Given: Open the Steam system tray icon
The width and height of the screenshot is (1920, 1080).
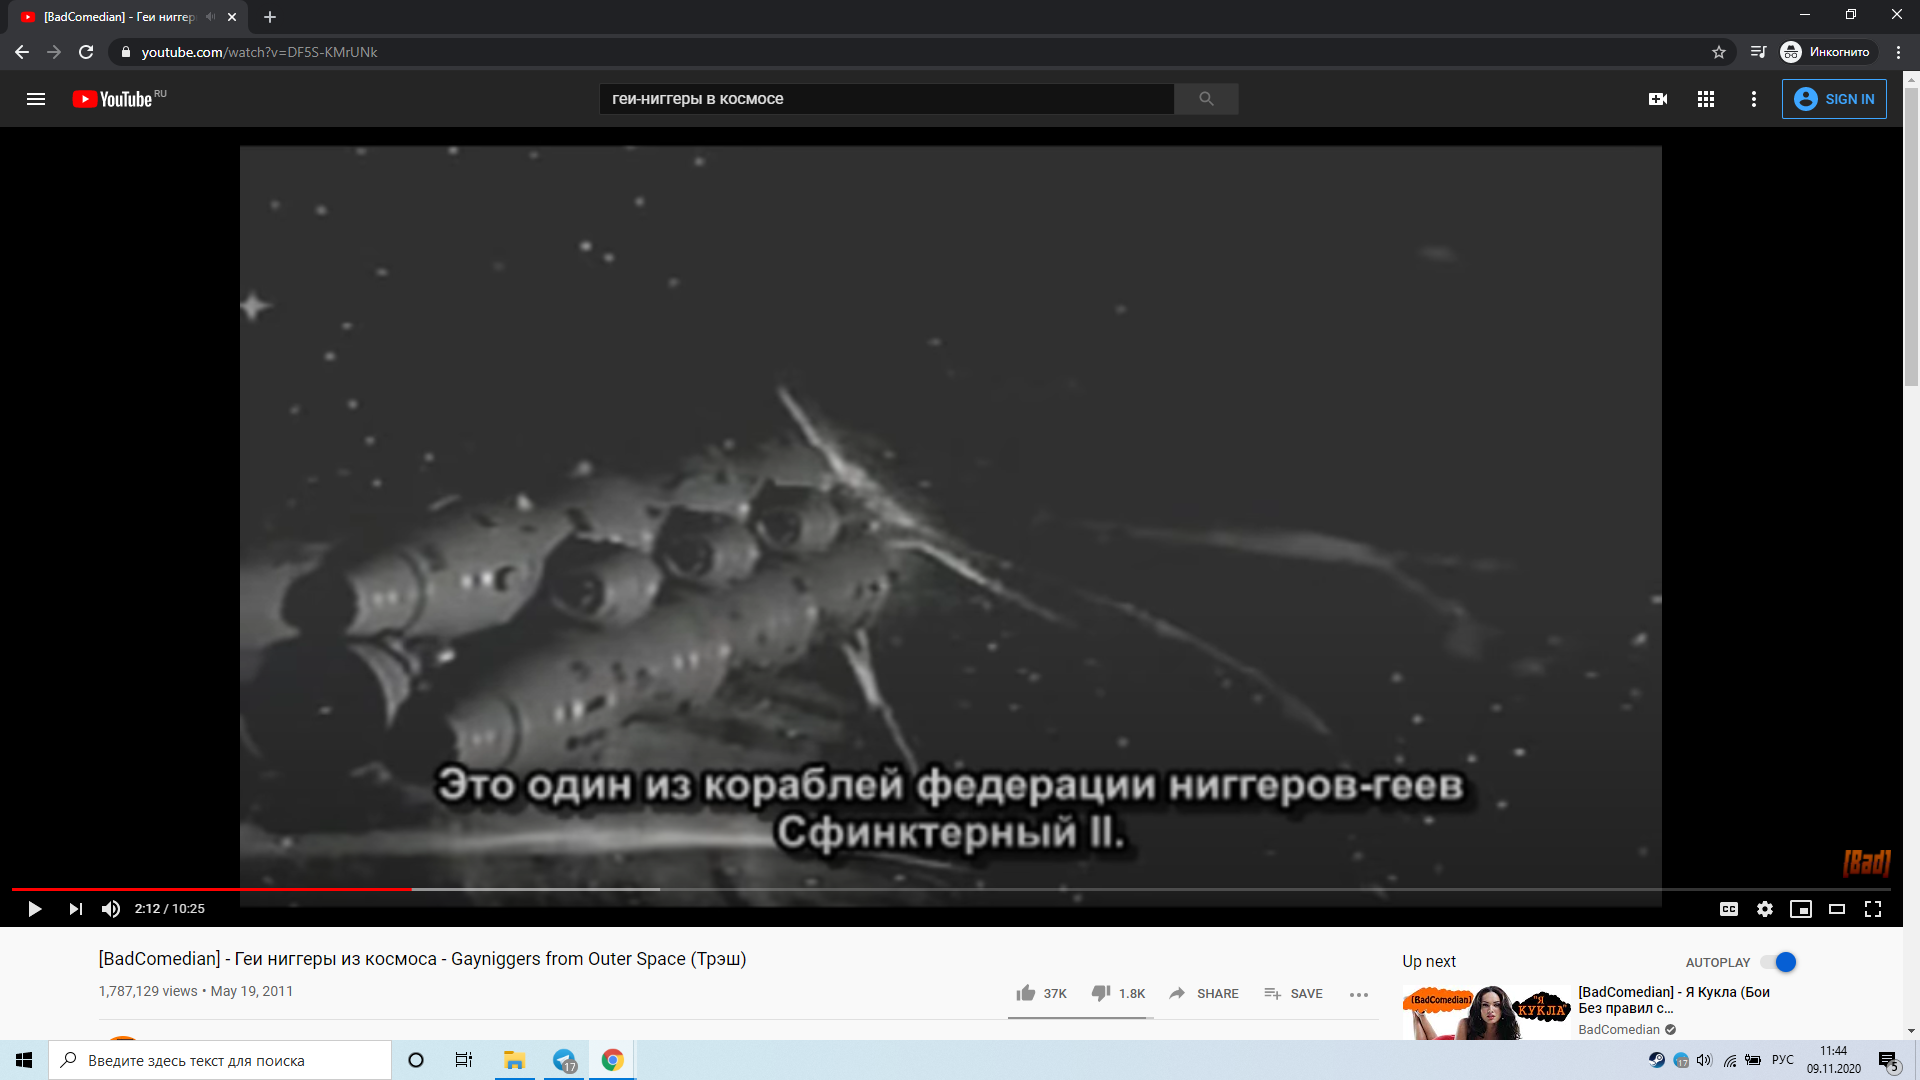Looking at the screenshot, I should (1657, 1060).
